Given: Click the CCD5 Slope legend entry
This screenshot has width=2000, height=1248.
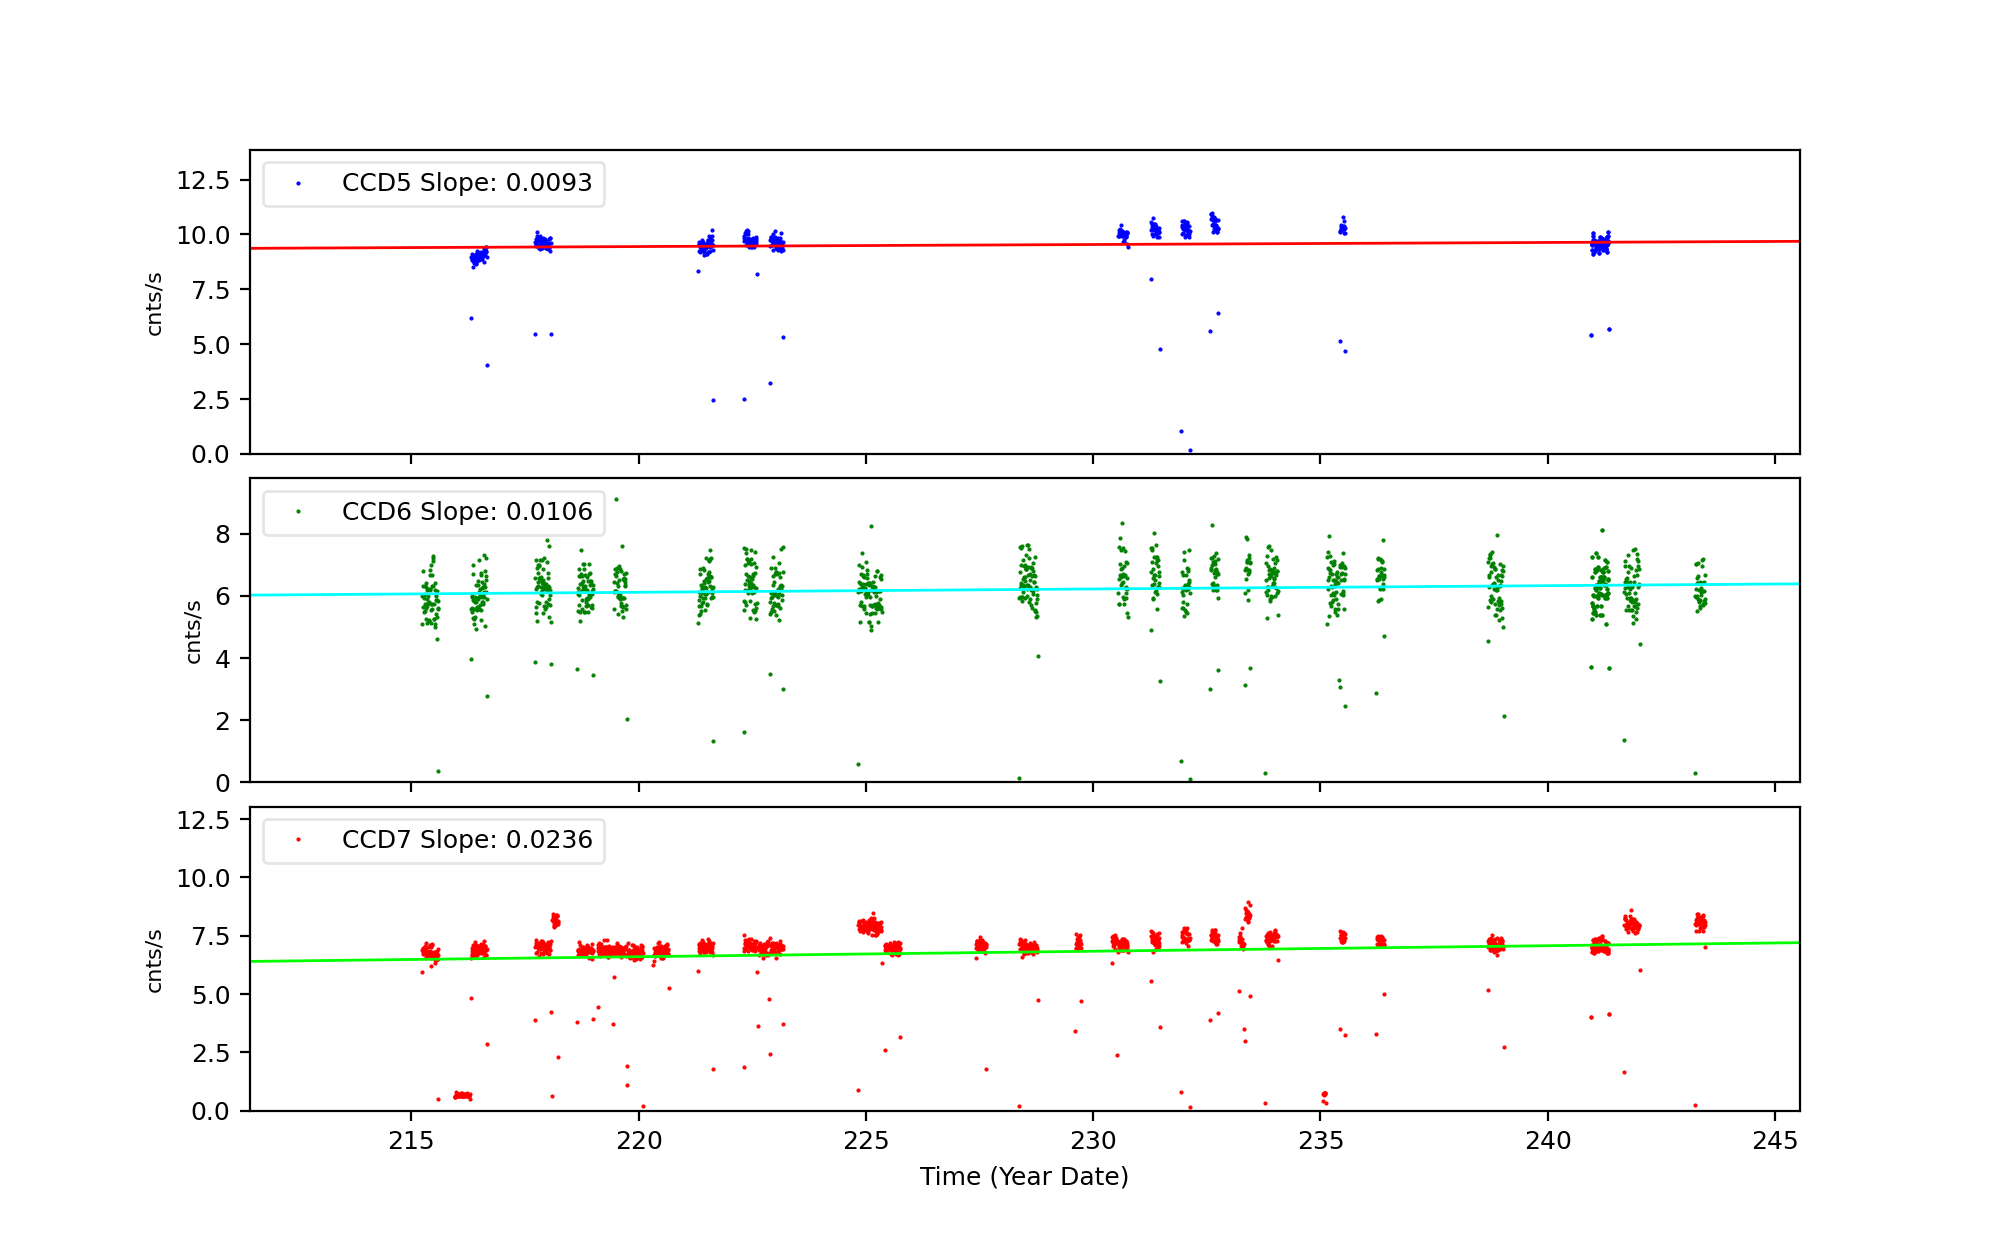Looking at the screenshot, I should 466,183.
